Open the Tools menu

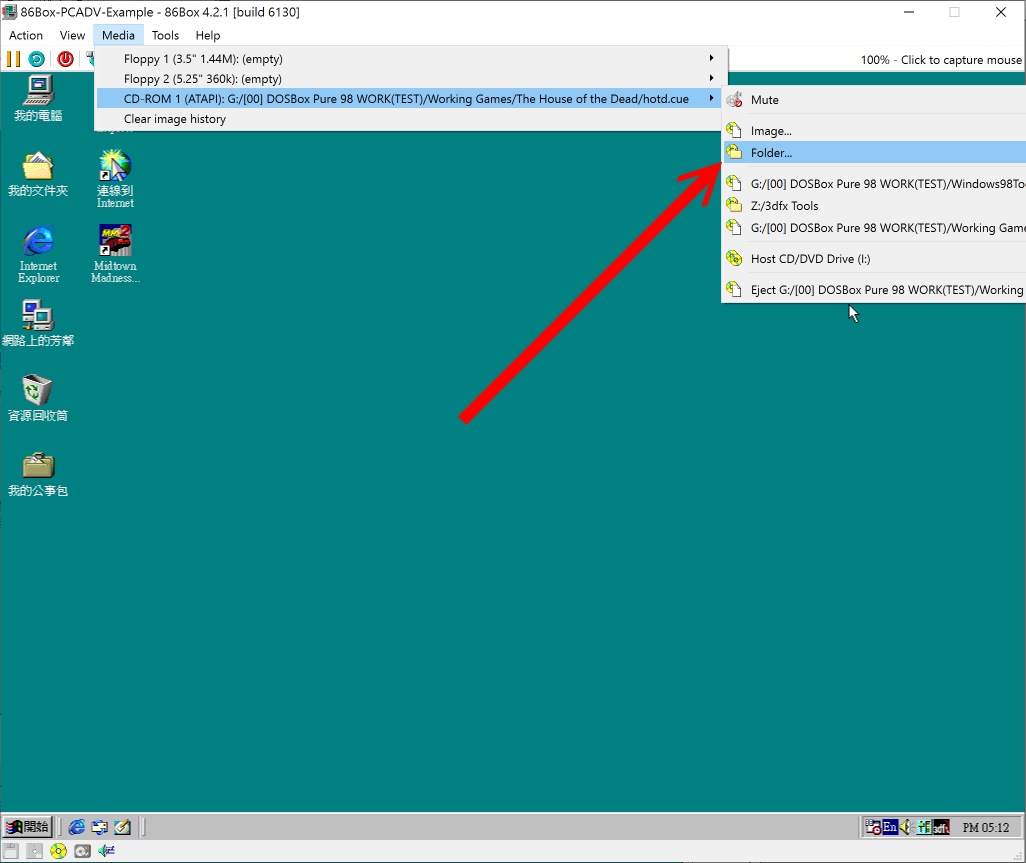point(165,35)
